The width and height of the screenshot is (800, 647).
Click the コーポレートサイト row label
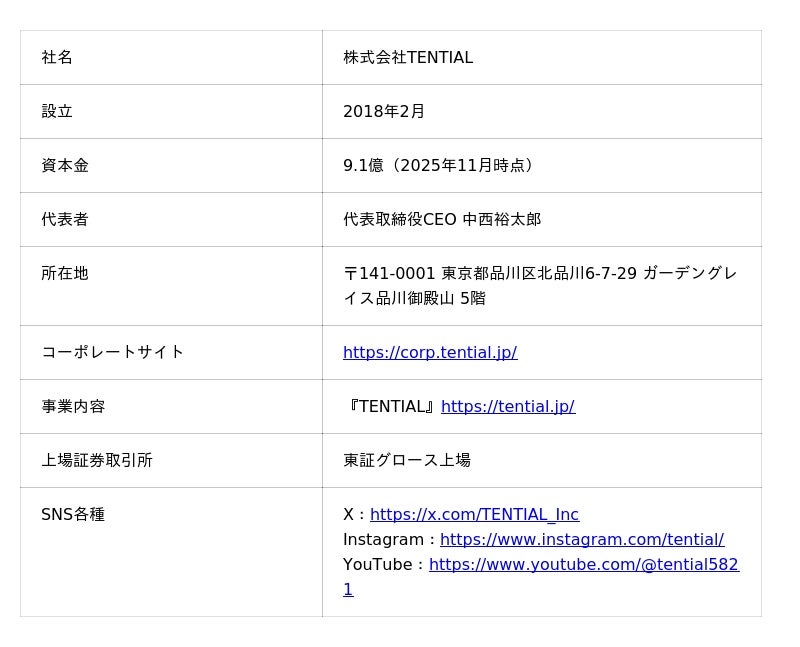(113, 352)
